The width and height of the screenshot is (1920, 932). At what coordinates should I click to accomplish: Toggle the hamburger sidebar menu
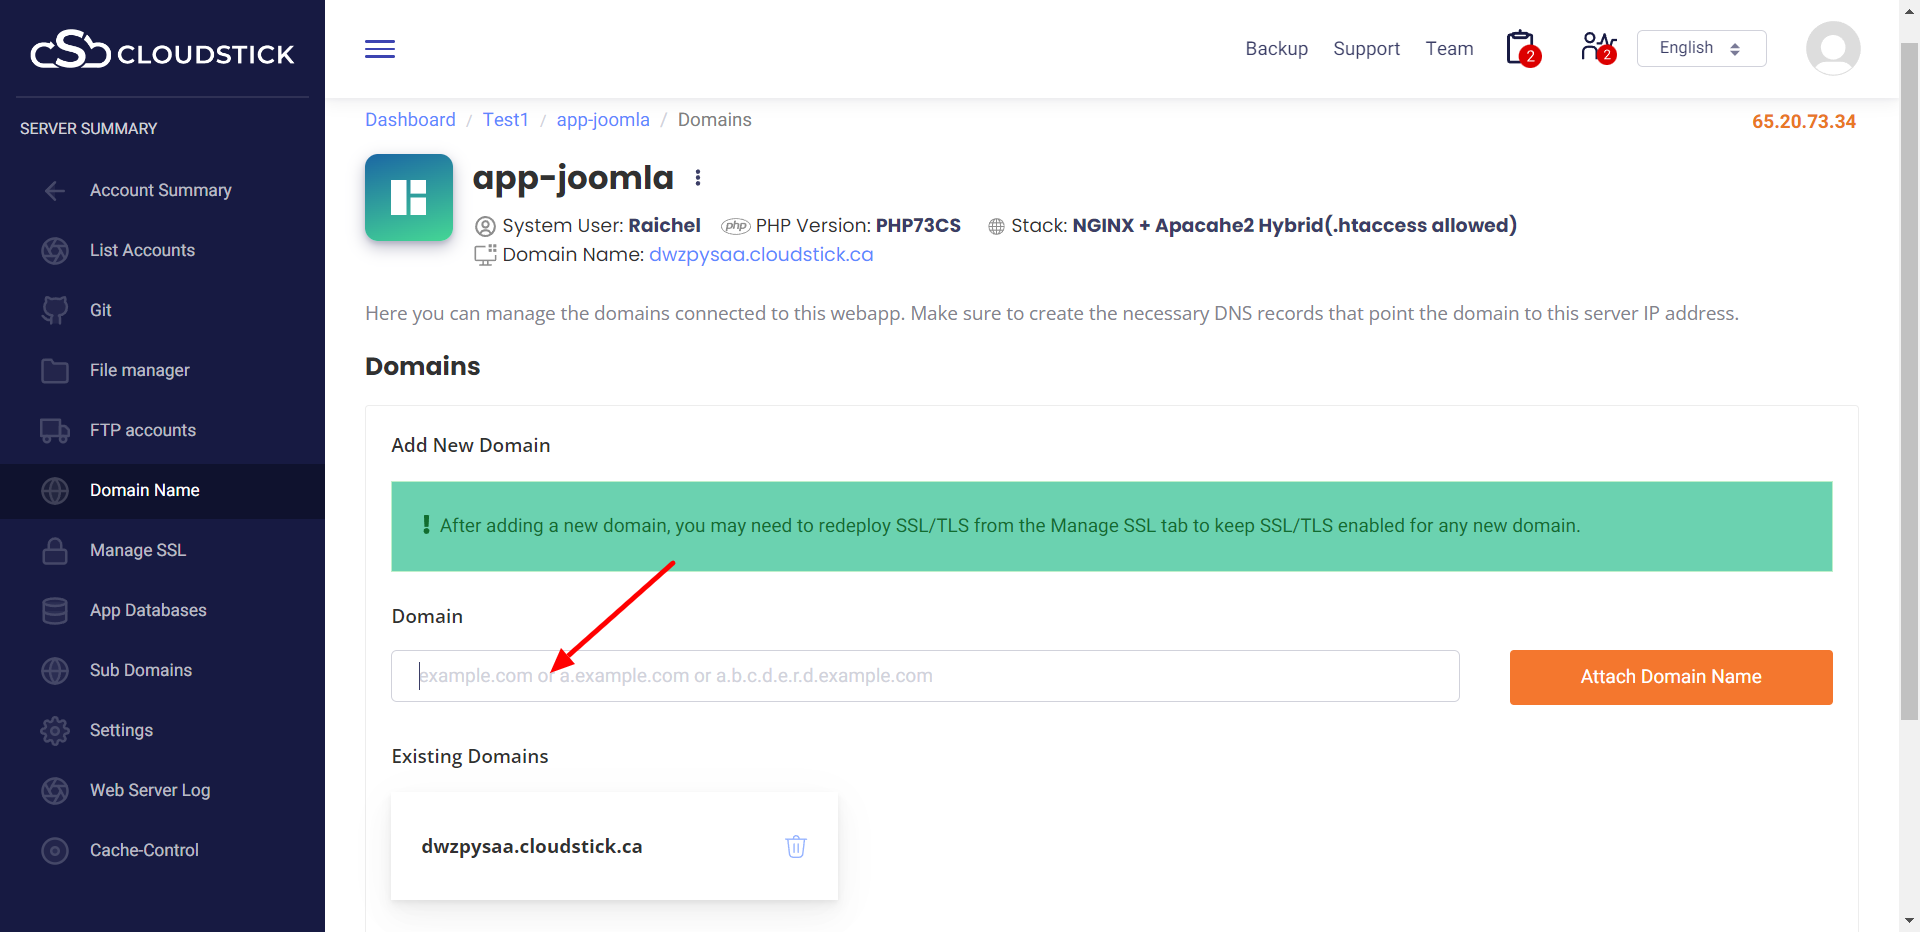(379, 49)
